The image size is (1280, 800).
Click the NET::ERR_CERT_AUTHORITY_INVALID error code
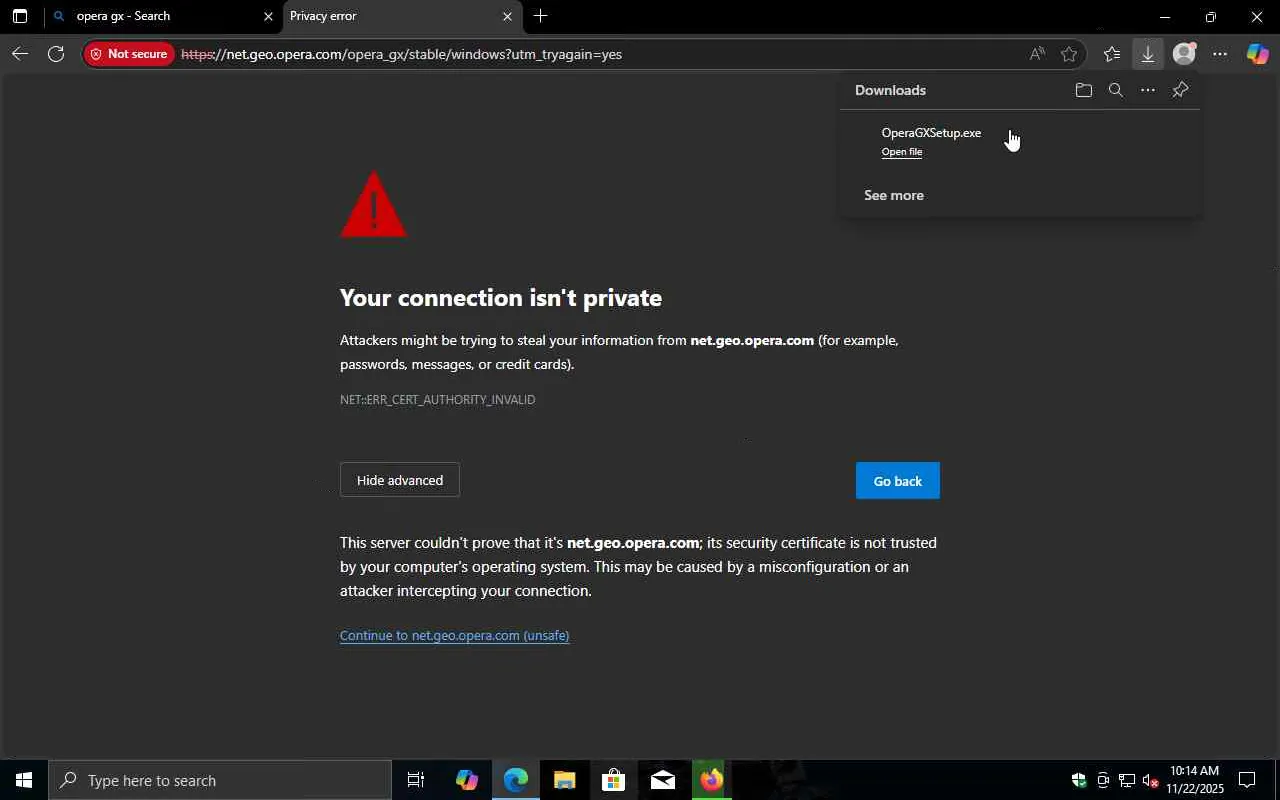[x=438, y=399]
